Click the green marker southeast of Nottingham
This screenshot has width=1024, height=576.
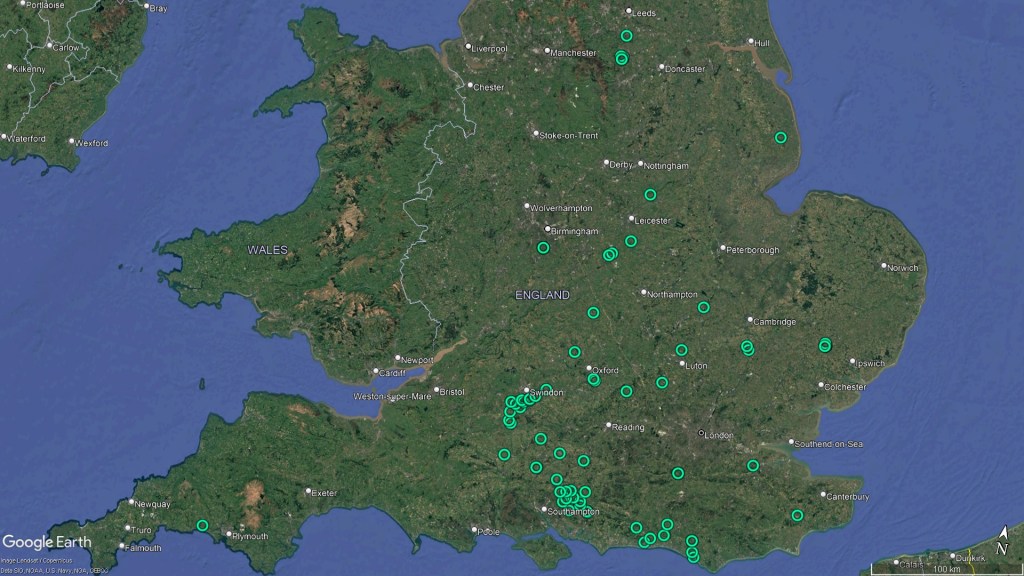tap(650, 195)
